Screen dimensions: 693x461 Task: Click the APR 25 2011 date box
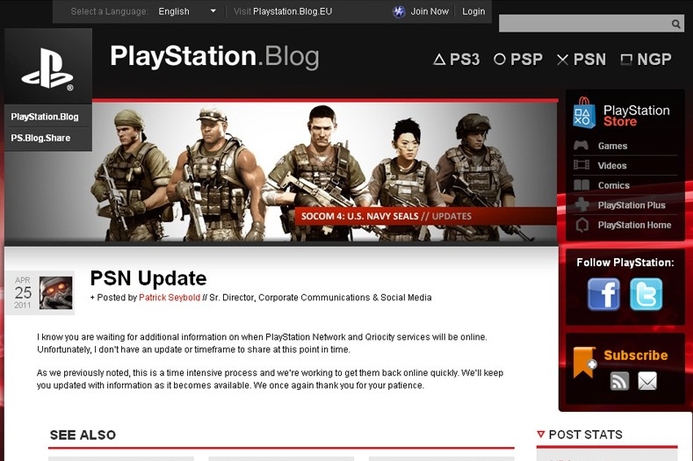(x=23, y=293)
